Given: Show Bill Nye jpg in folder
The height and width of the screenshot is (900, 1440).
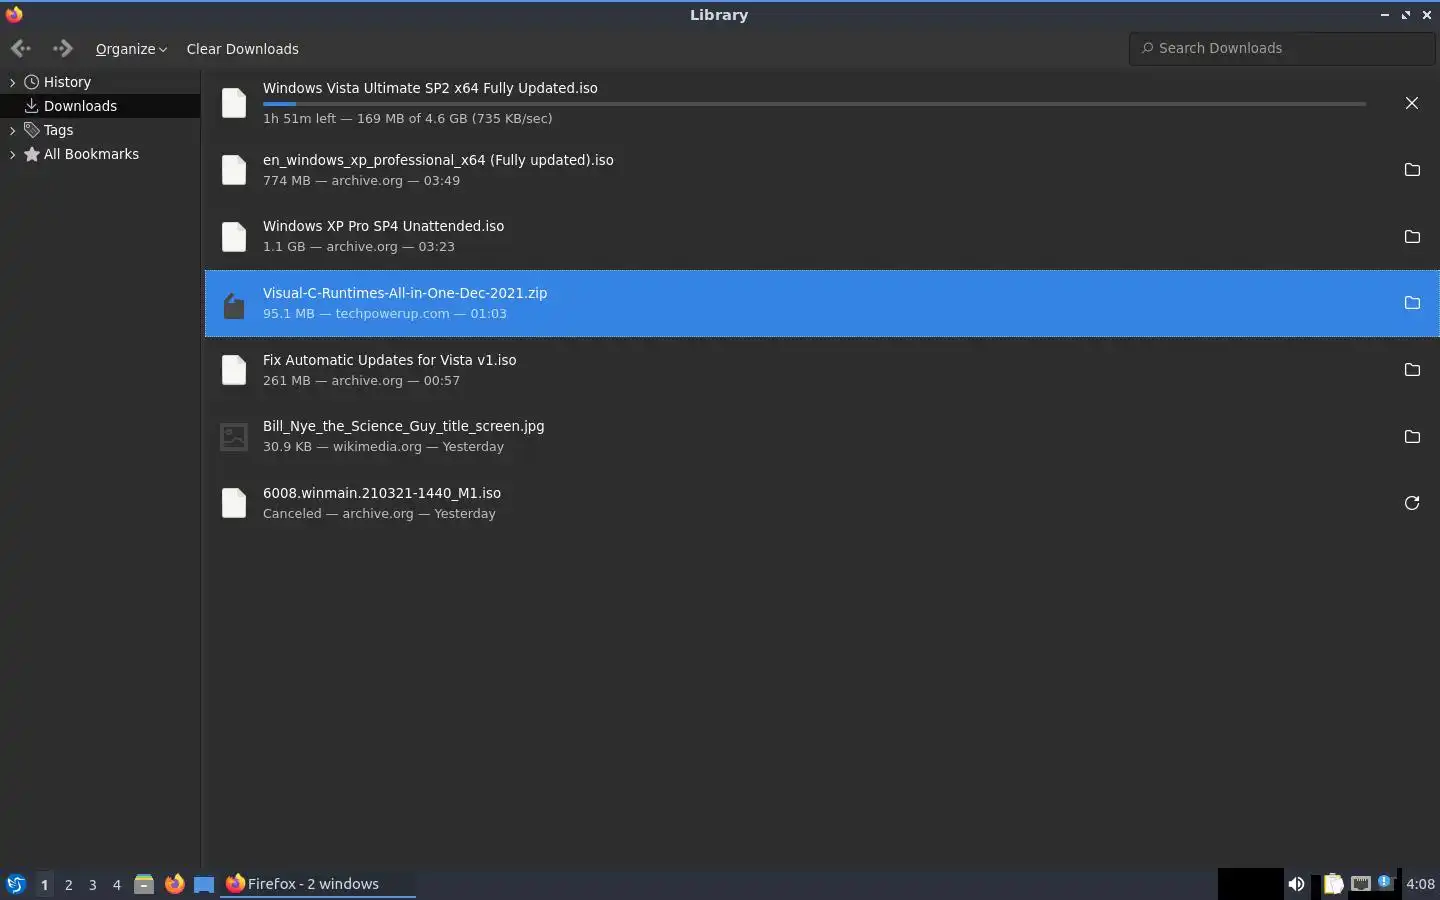Looking at the screenshot, I should [x=1411, y=437].
